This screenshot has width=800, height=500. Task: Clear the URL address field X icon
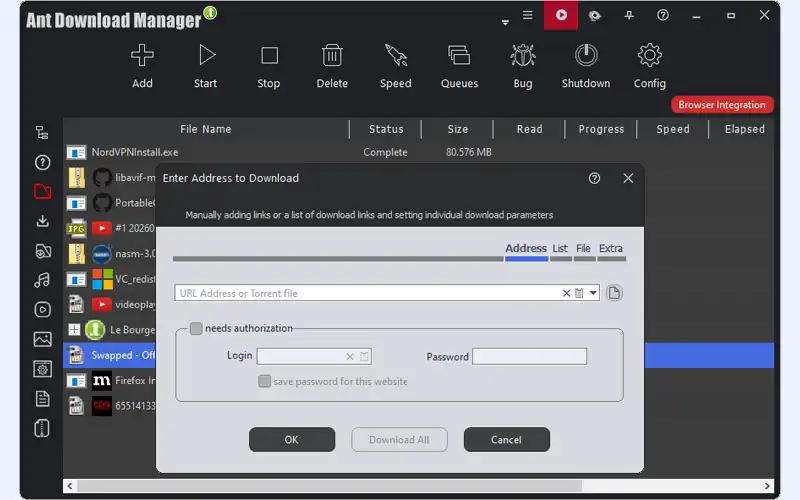click(x=566, y=293)
